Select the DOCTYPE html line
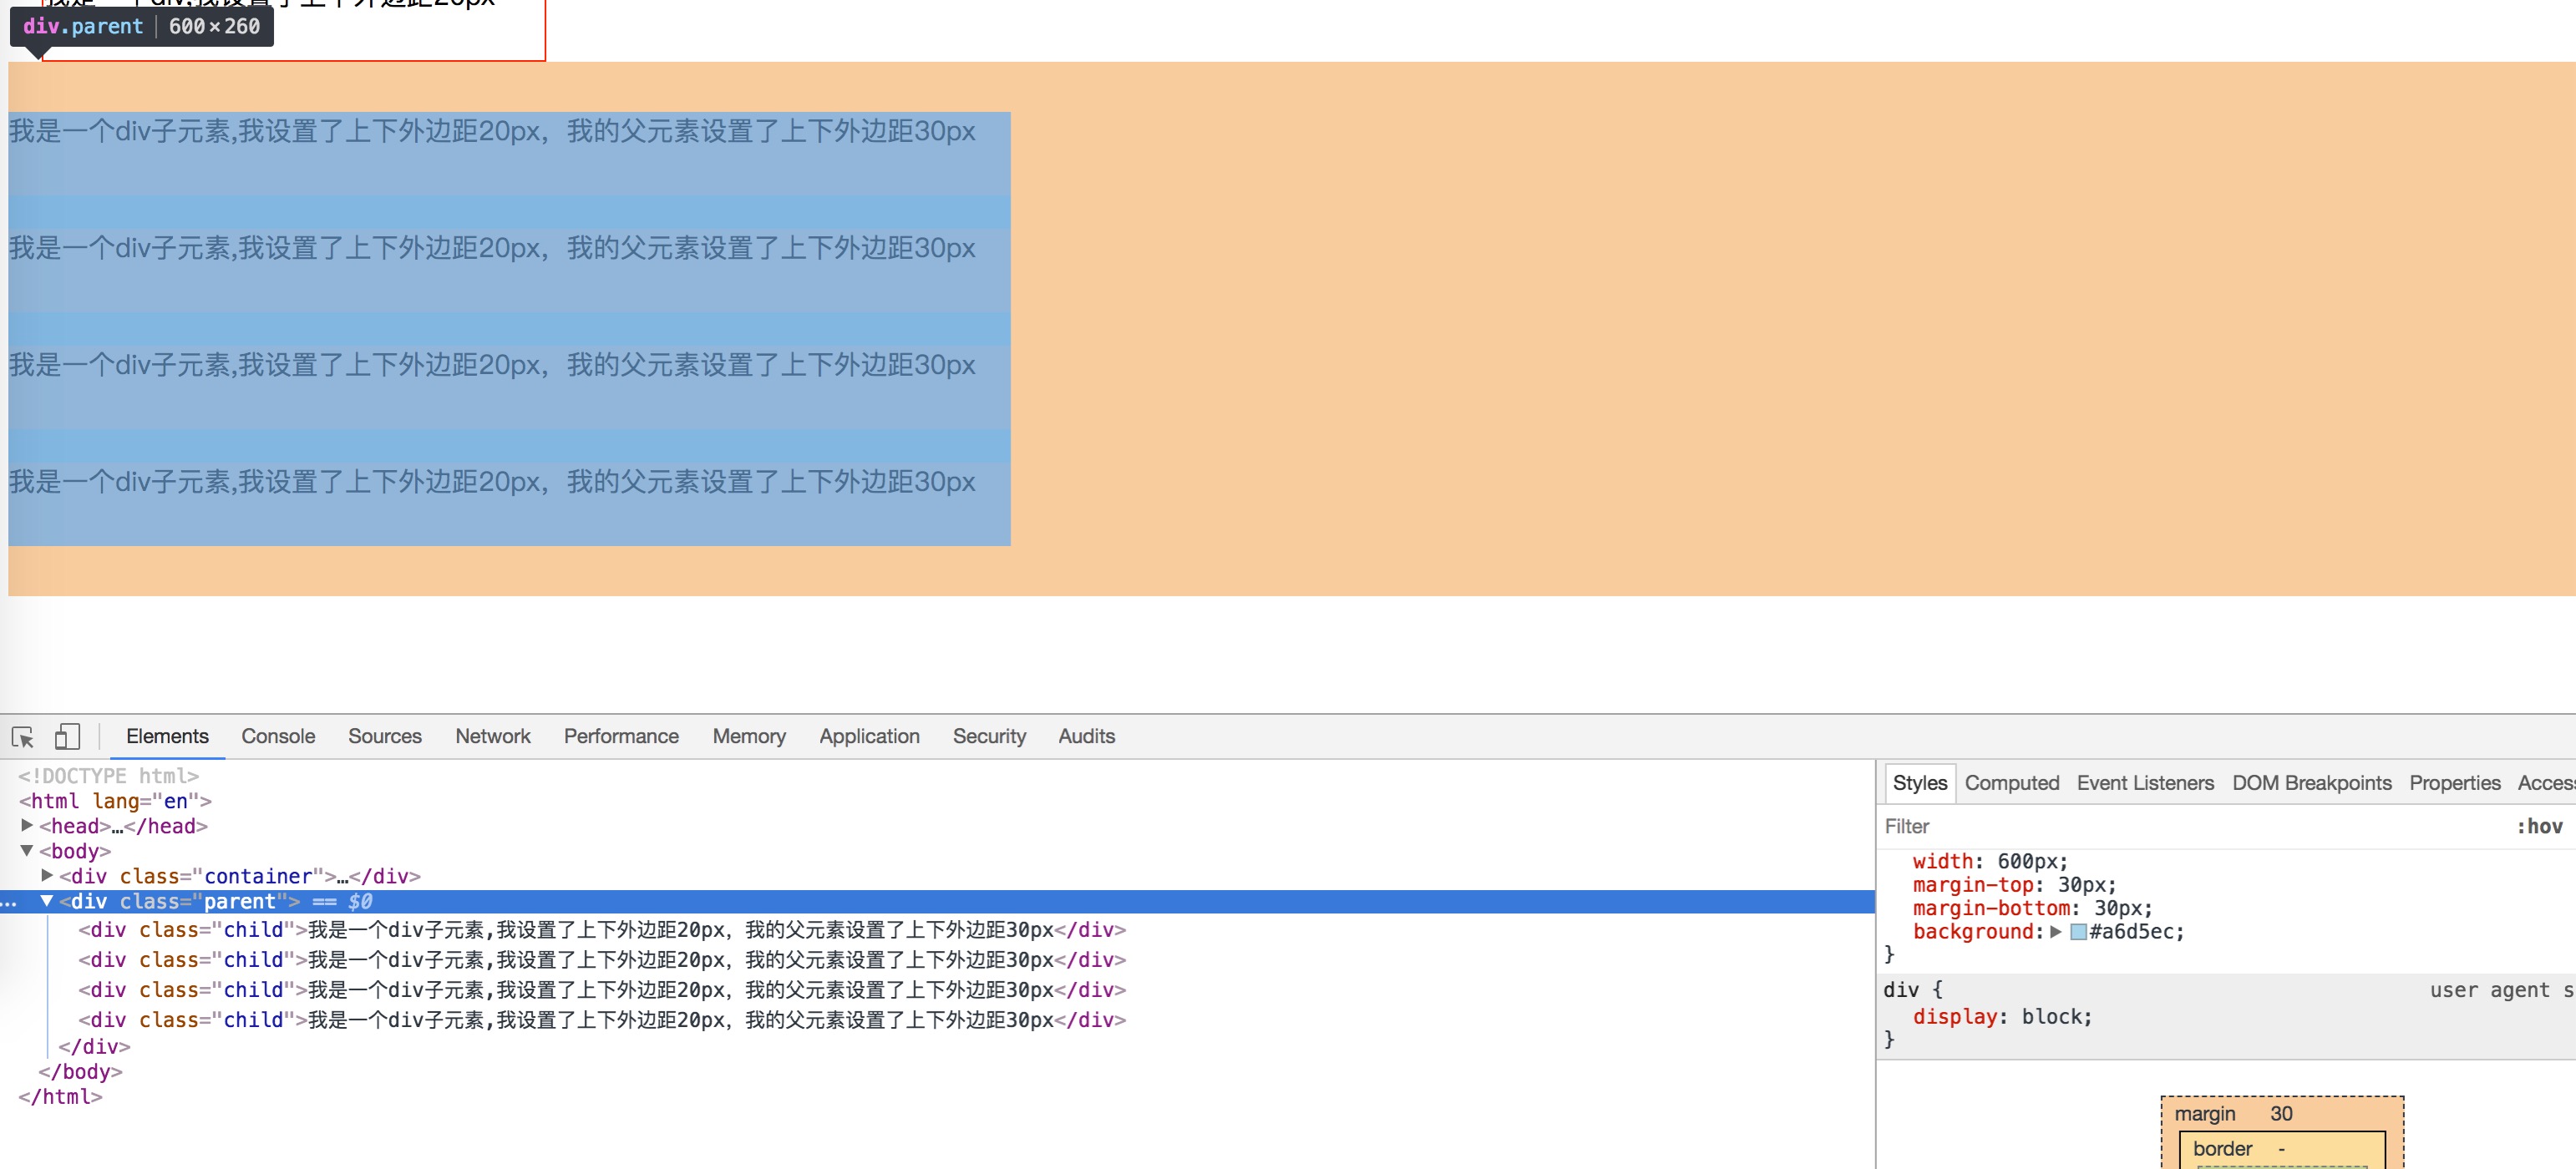Screen dimensions: 2576x1169 click(x=108, y=776)
